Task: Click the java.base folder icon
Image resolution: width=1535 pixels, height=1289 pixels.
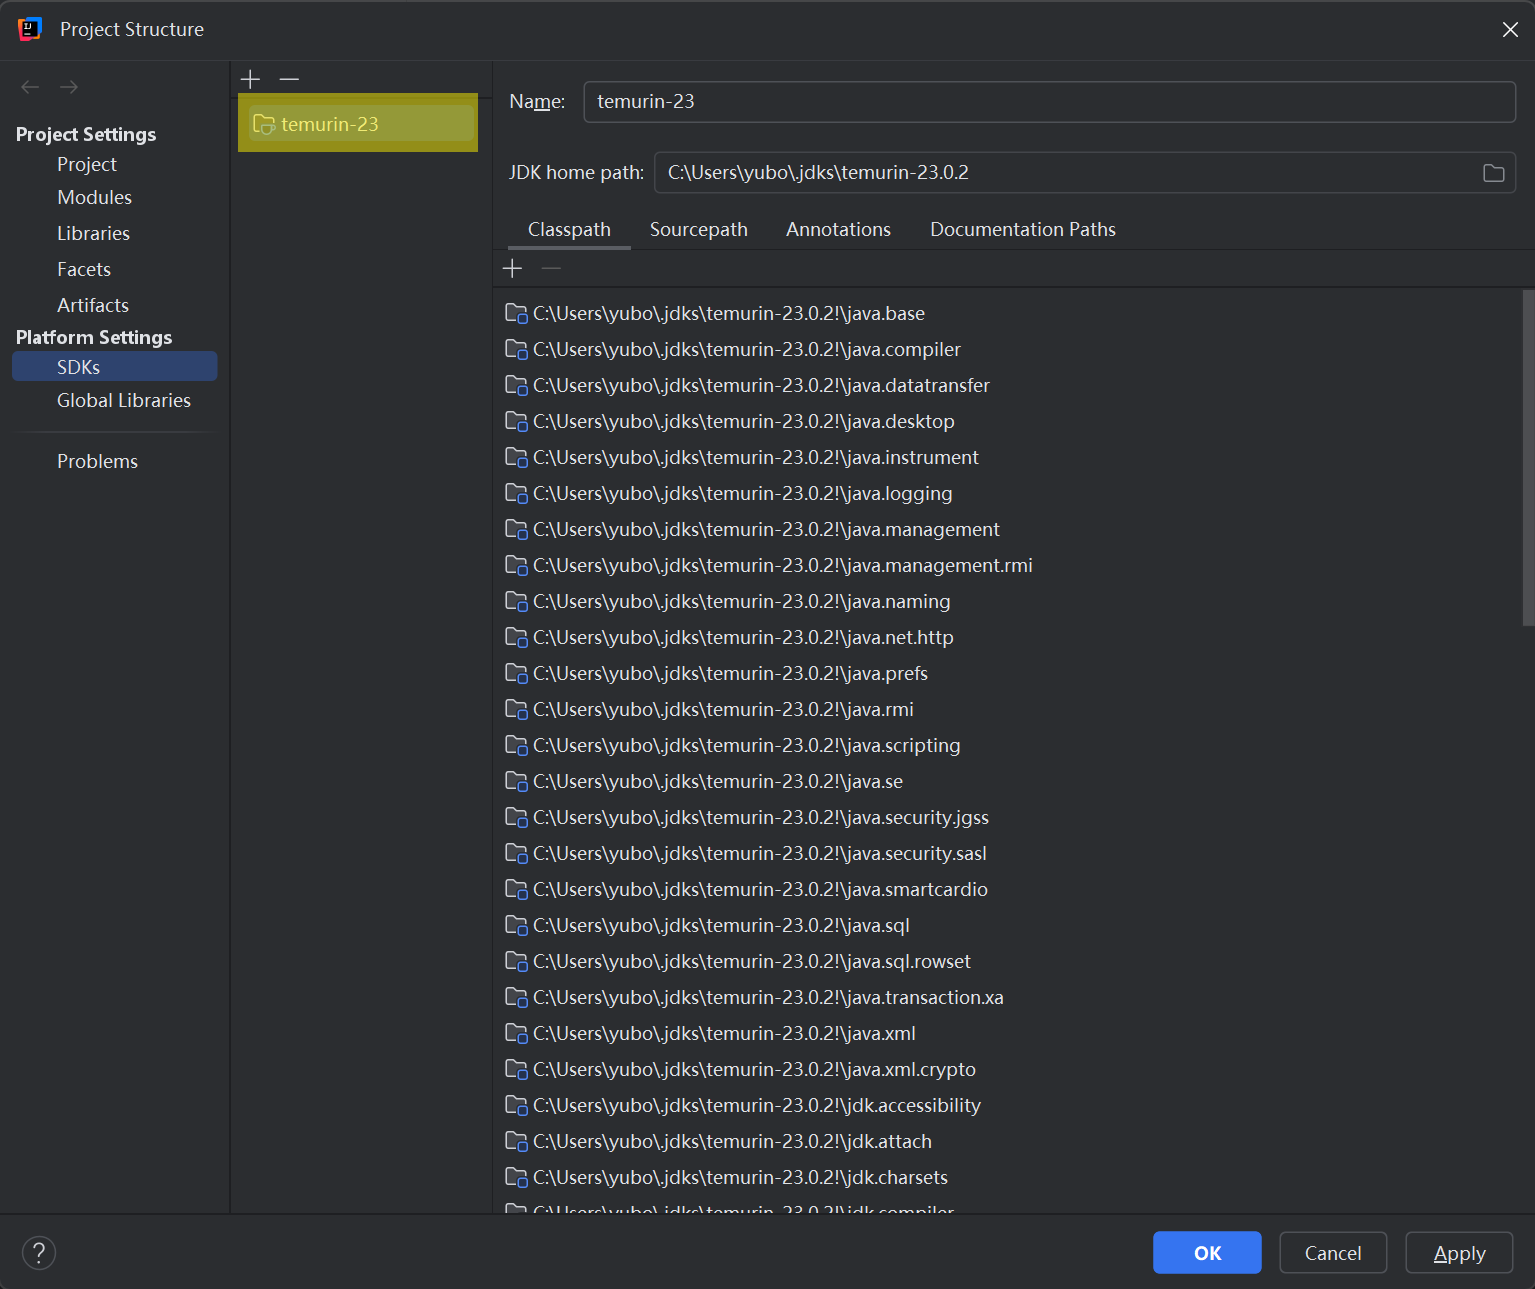Action: (516, 313)
